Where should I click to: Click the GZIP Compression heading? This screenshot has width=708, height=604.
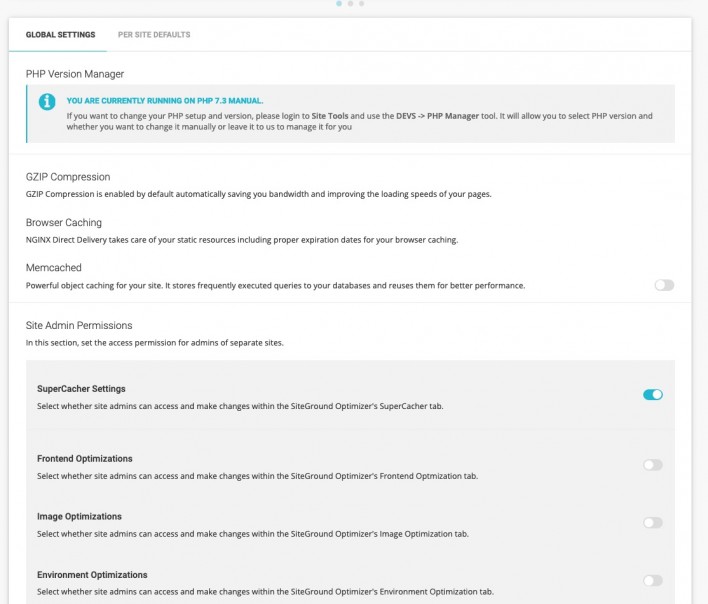(x=68, y=177)
